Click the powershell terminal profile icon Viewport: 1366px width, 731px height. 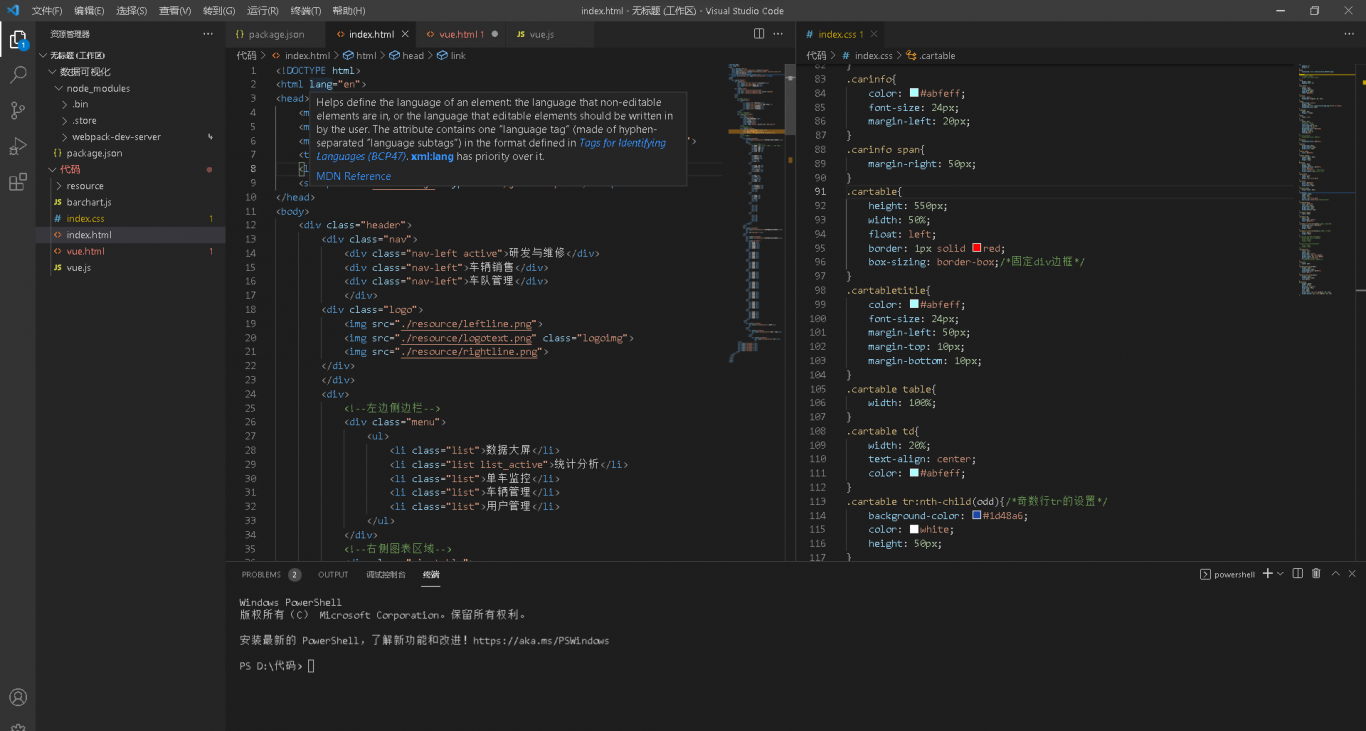coord(1205,575)
